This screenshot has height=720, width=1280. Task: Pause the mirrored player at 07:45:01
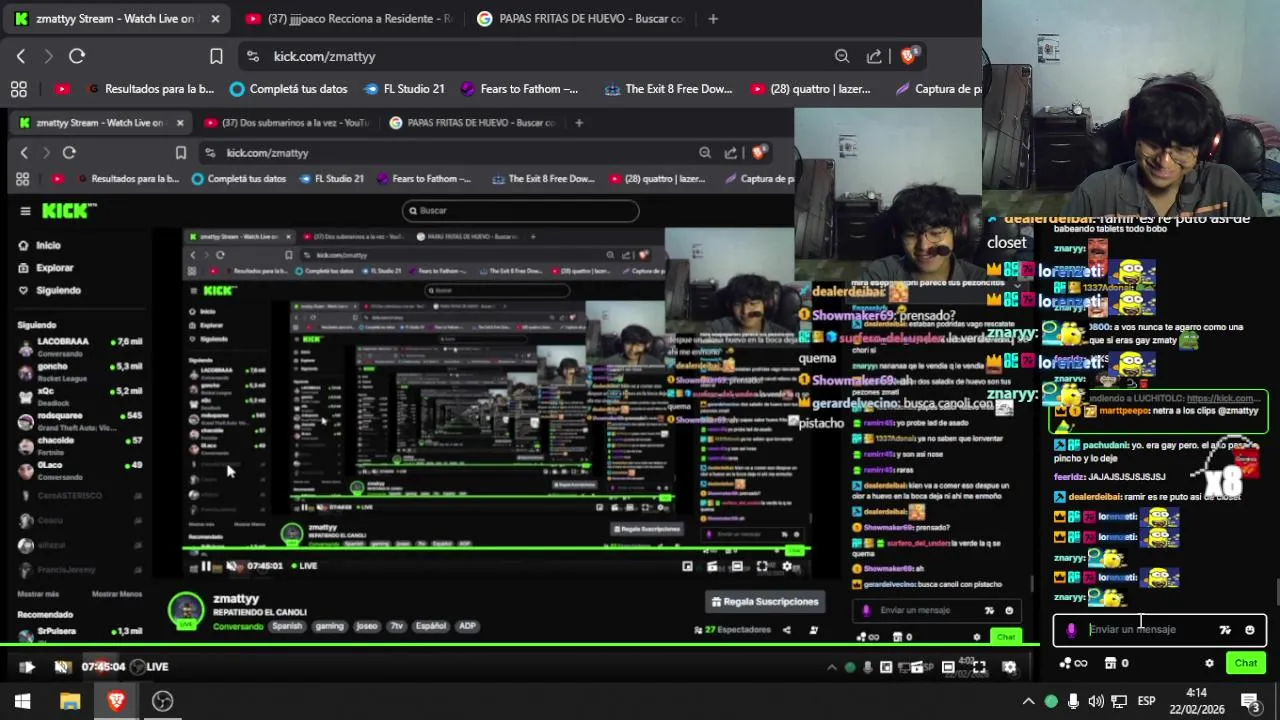coord(206,566)
